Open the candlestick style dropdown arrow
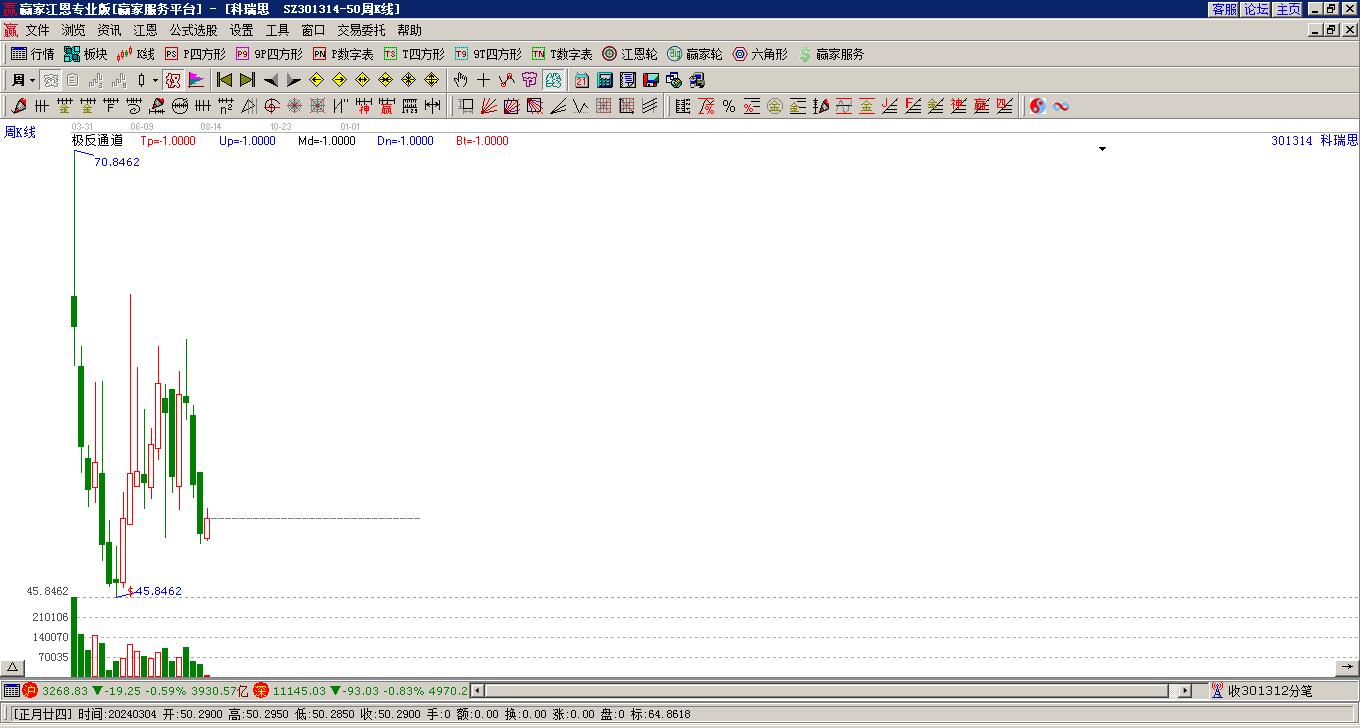1360x728 pixels. pyautogui.click(x=155, y=80)
